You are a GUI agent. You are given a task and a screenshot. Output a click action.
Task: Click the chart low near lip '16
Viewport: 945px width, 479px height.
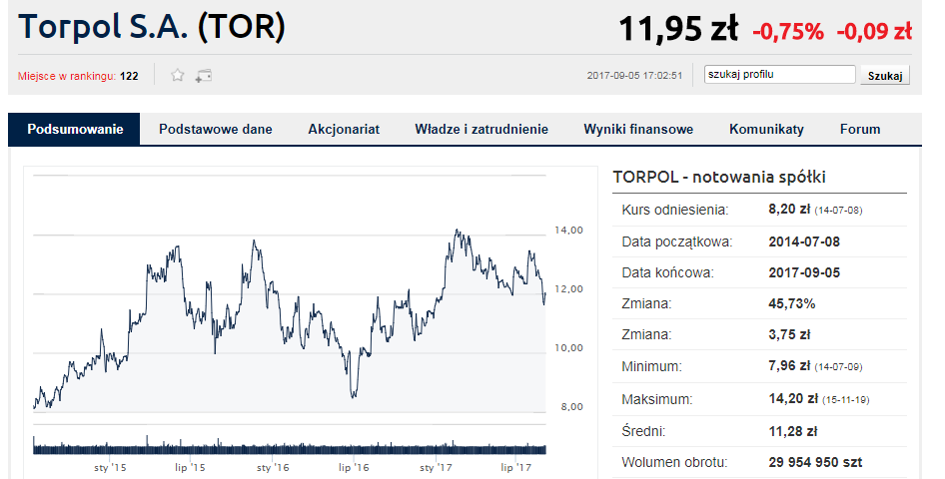(353, 395)
